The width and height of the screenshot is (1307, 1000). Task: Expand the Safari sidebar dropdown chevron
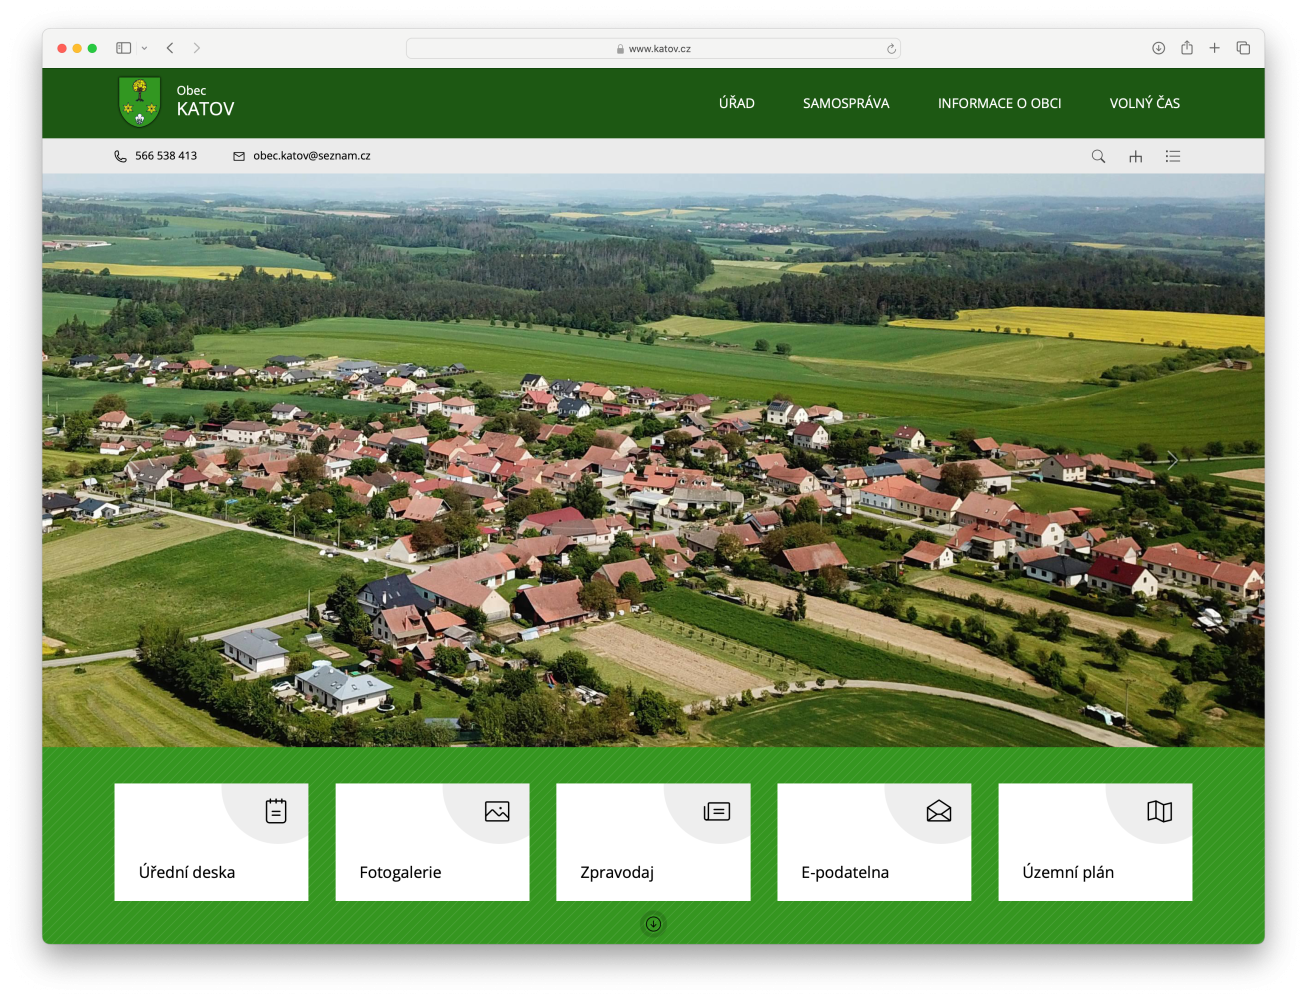pos(145,48)
